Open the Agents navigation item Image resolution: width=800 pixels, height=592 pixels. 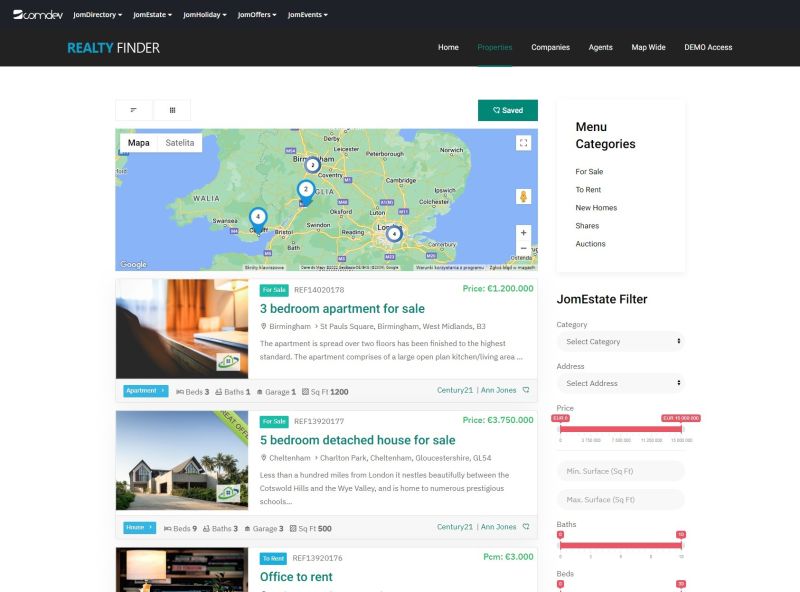click(601, 47)
